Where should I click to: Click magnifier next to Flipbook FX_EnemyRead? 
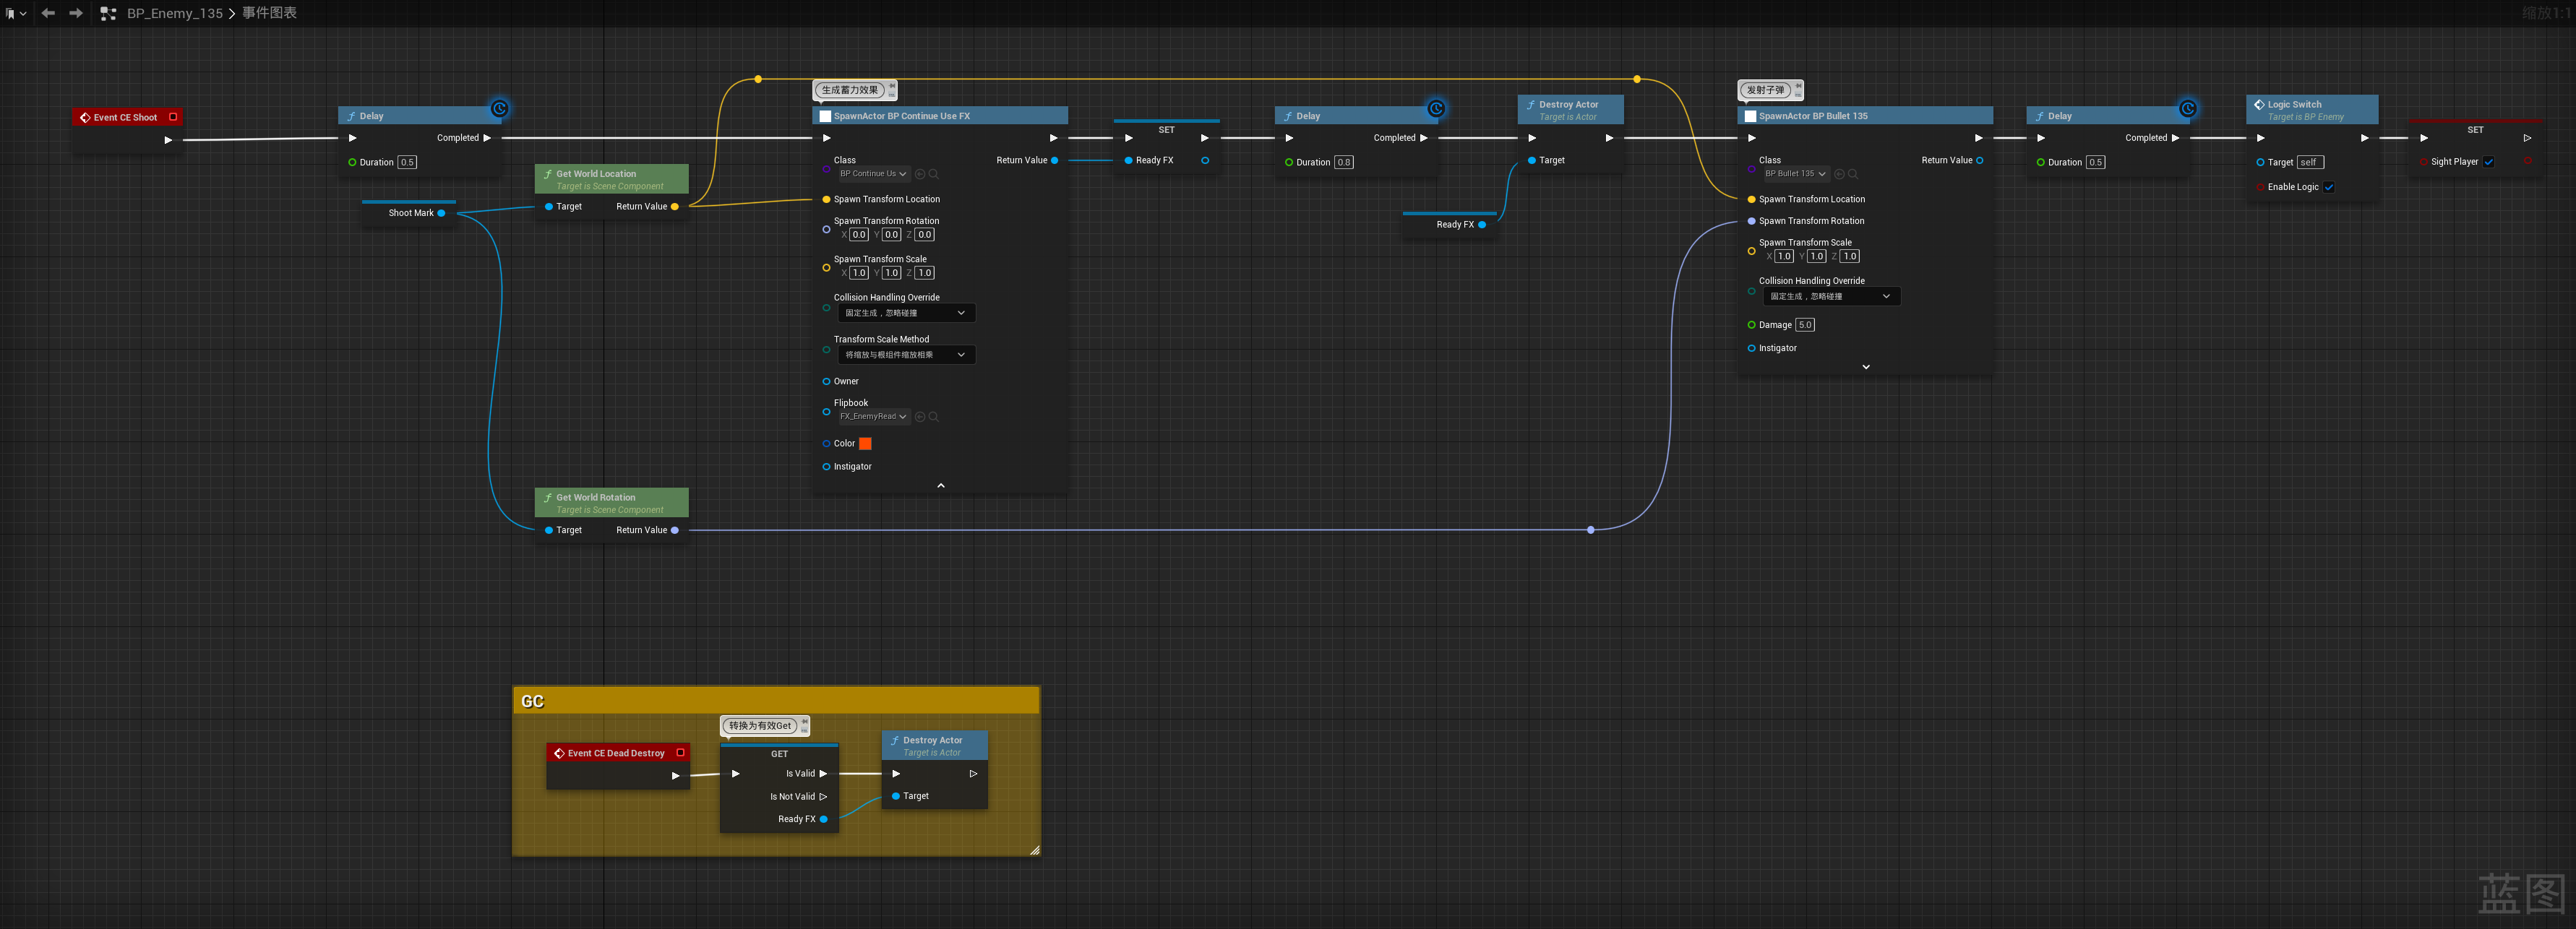[933, 417]
